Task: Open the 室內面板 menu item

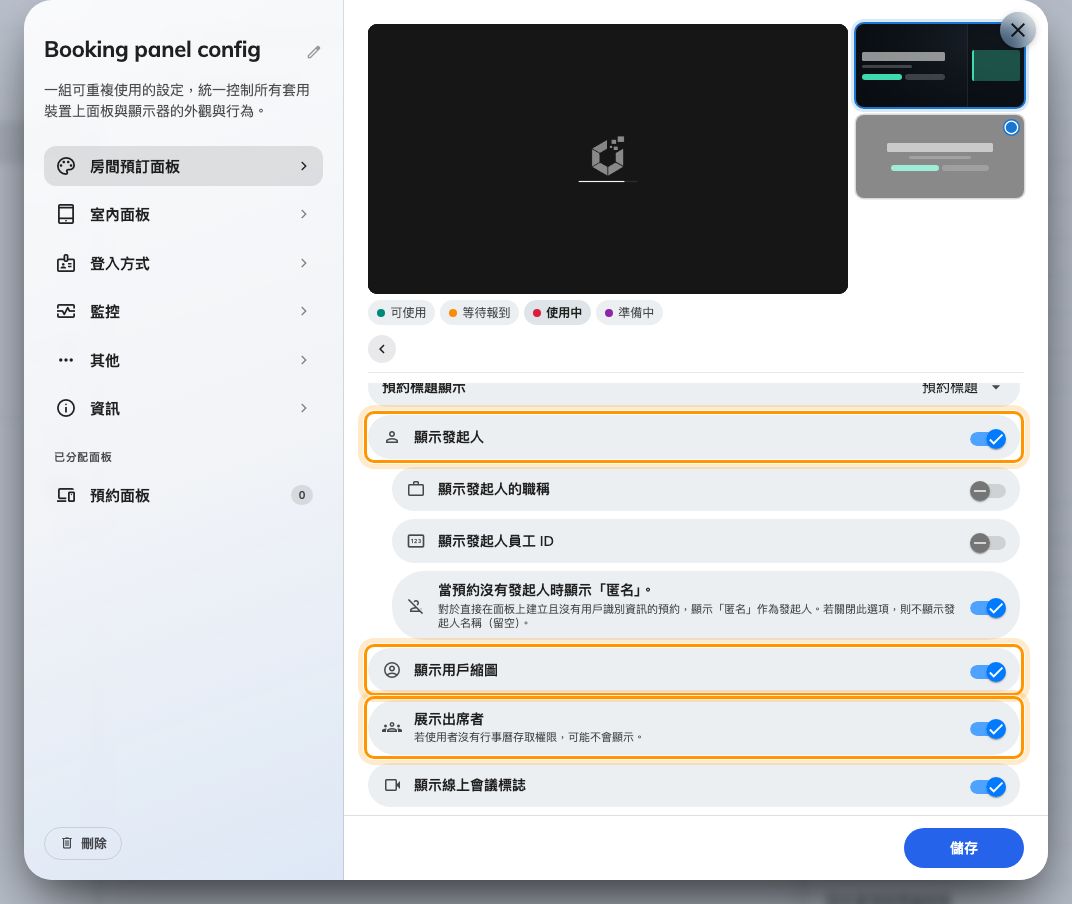Action: click(x=183, y=214)
